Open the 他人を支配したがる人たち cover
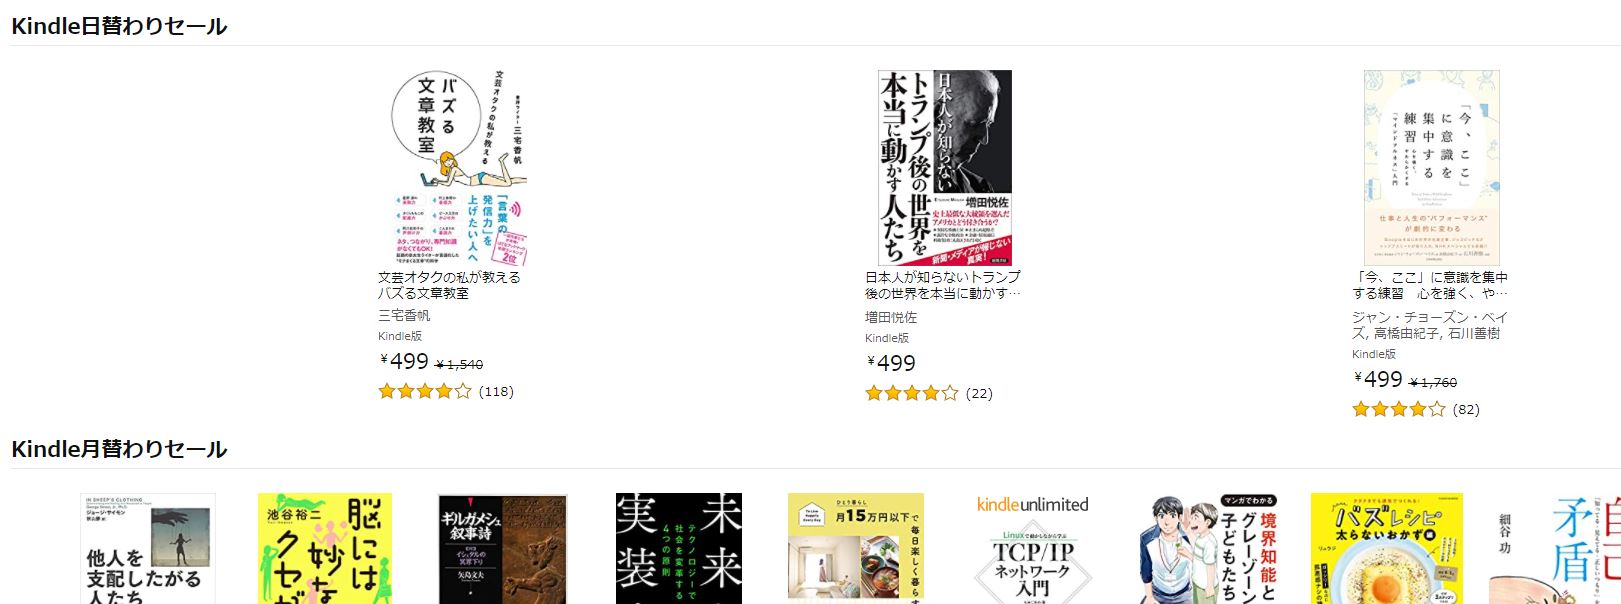1621x604 pixels. pos(148,548)
